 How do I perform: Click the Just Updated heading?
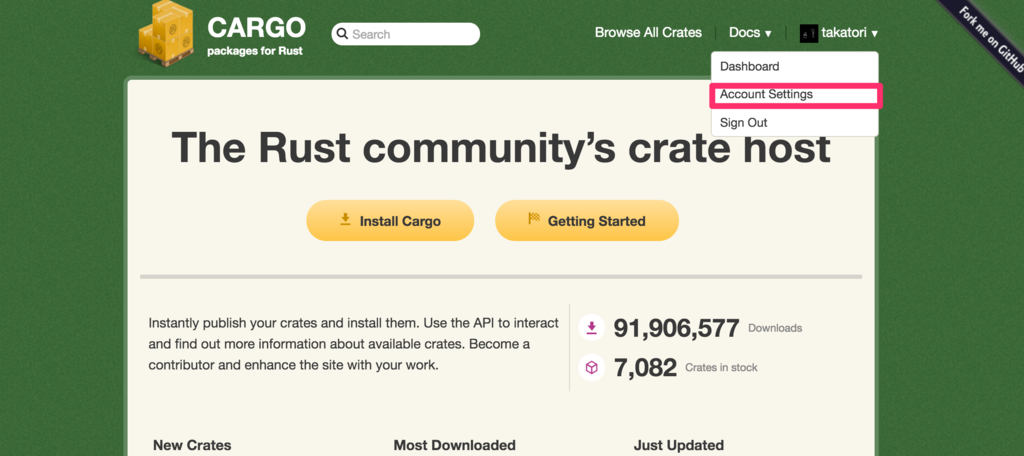tap(679, 446)
